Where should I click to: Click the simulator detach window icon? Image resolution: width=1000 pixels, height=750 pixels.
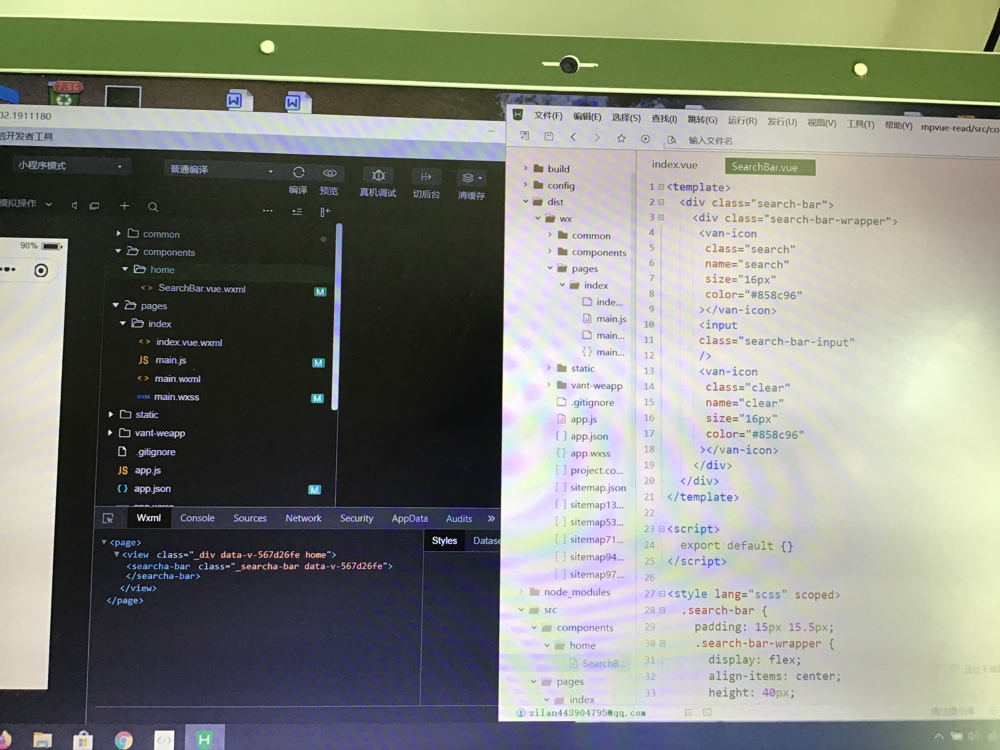[94, 205]
